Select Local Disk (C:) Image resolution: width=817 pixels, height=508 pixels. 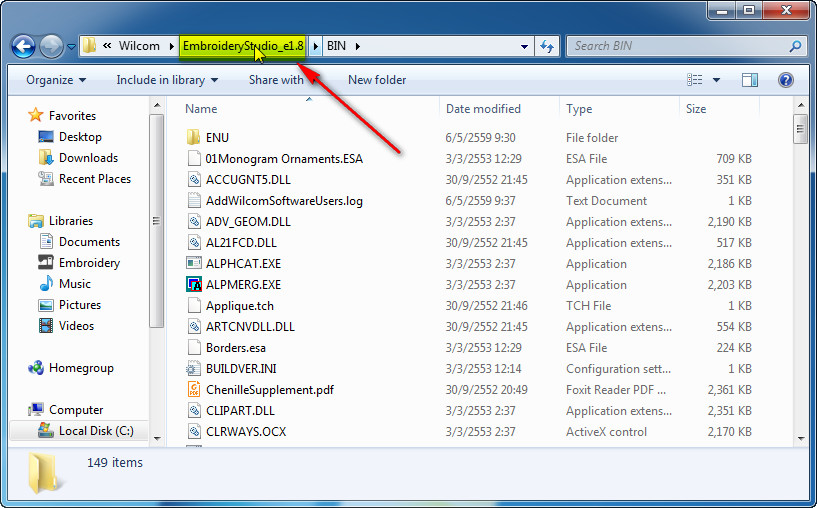pyautogui.click(x=86, y=431)
